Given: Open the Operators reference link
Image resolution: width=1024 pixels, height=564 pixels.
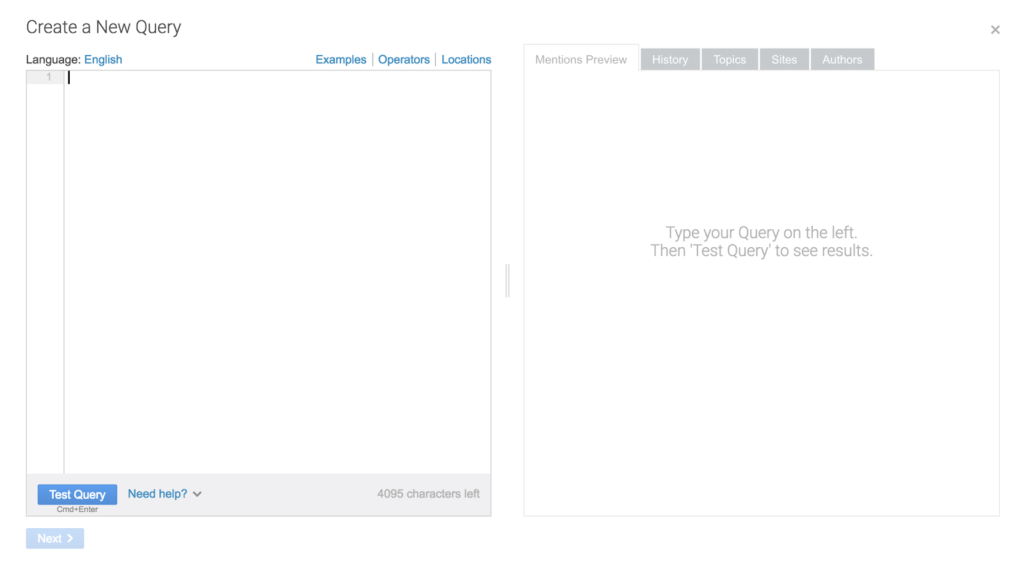Looking at the screenshot, I should pos(404,60).
